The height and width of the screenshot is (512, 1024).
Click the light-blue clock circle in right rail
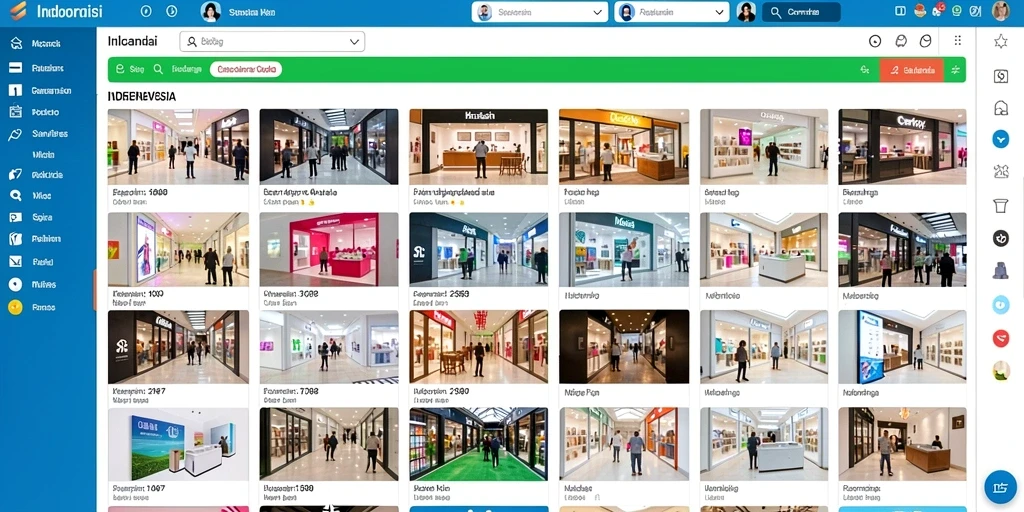(x=1000, y=304)
